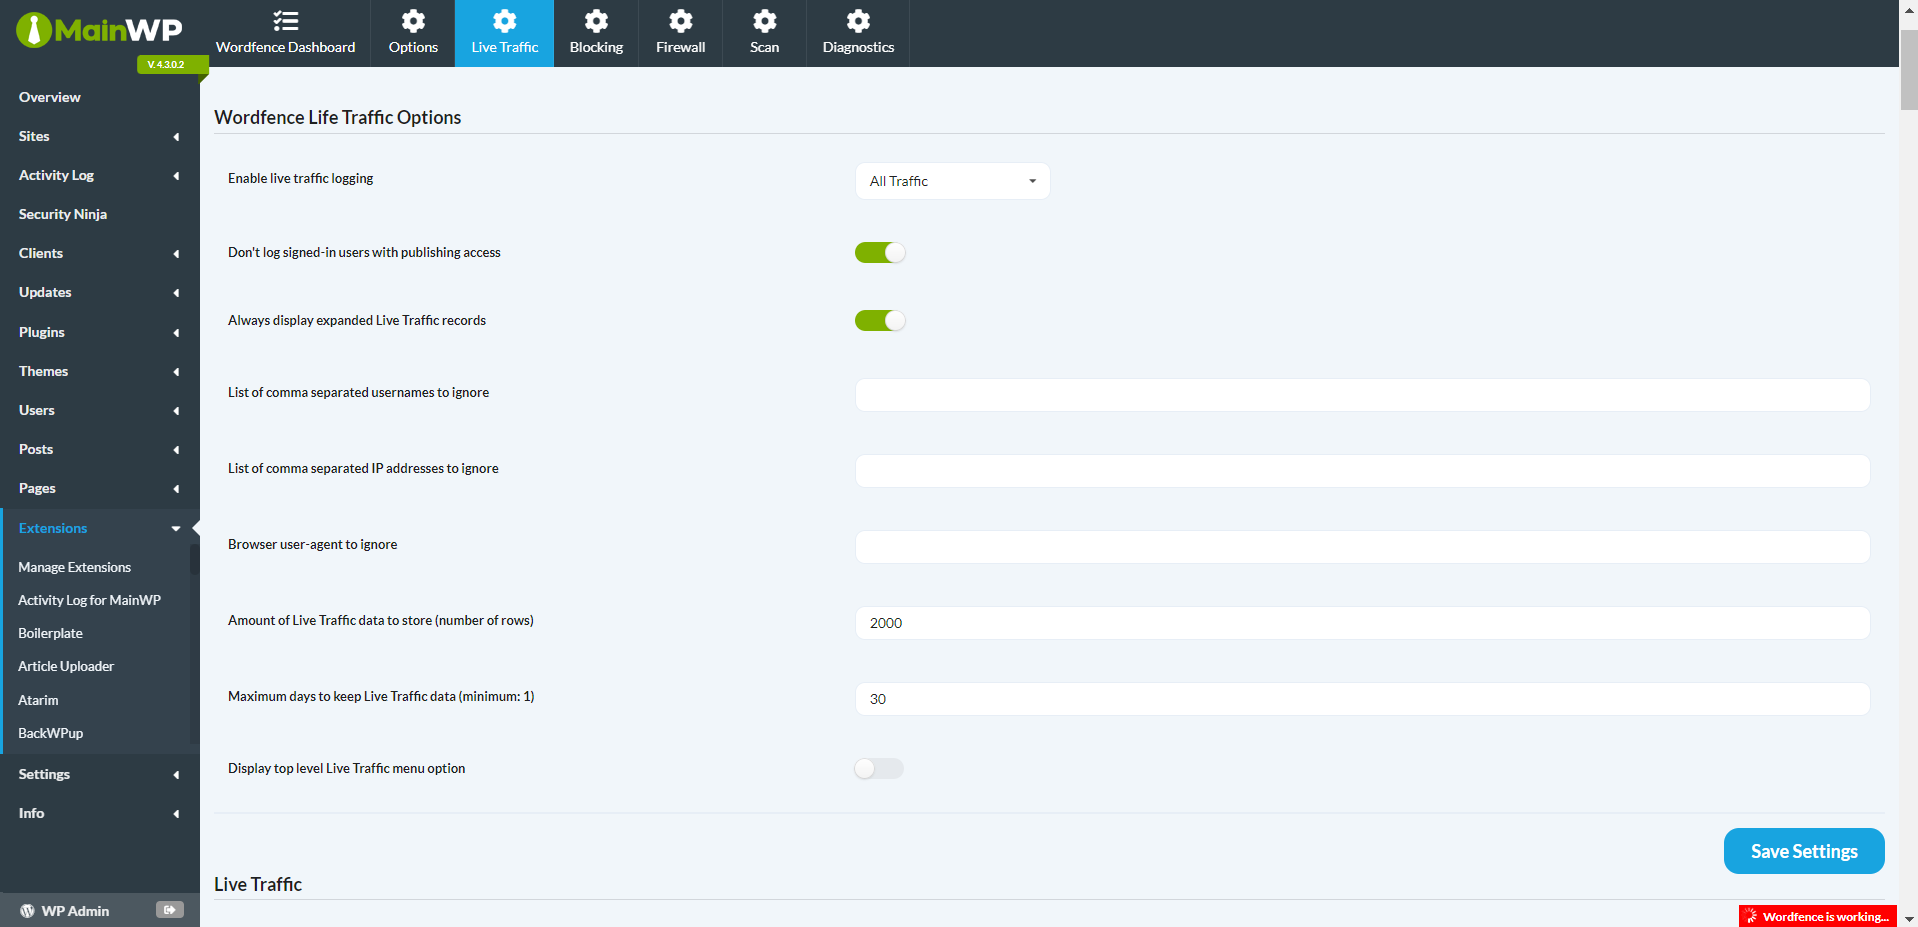Expand the Sites menu arrow
Image resolution: width=1918 pixels, height=927 pixels.
(176, 137)
